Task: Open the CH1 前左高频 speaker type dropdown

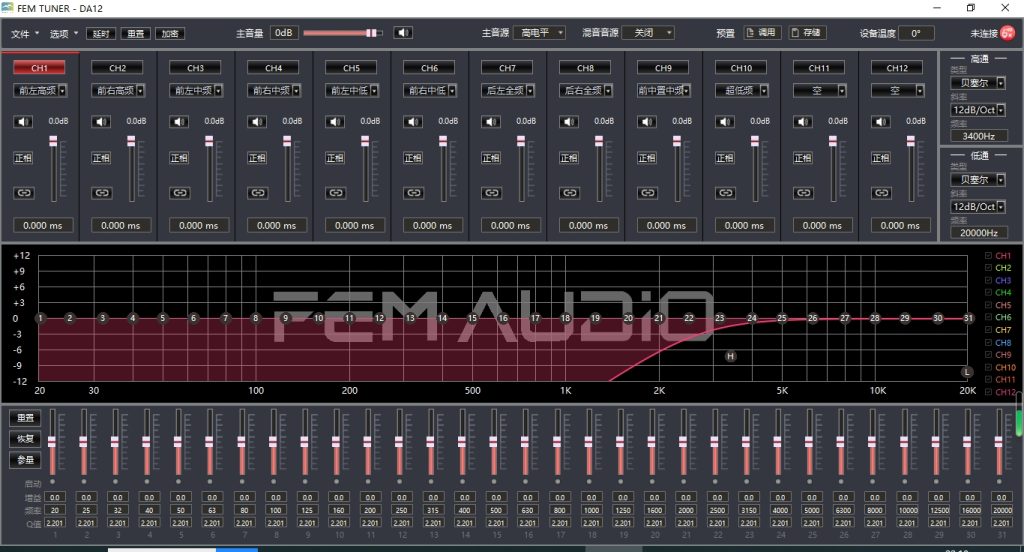Action: tap(40, 91)
